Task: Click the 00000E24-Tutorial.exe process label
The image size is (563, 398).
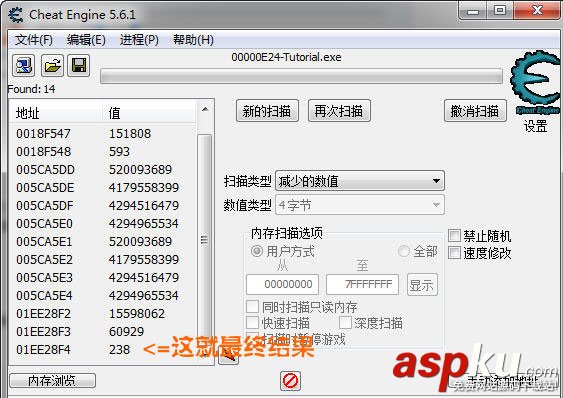Action: 286,57
